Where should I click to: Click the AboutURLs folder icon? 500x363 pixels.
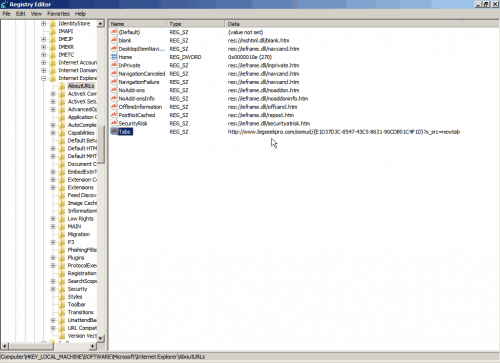coord(62,86)
